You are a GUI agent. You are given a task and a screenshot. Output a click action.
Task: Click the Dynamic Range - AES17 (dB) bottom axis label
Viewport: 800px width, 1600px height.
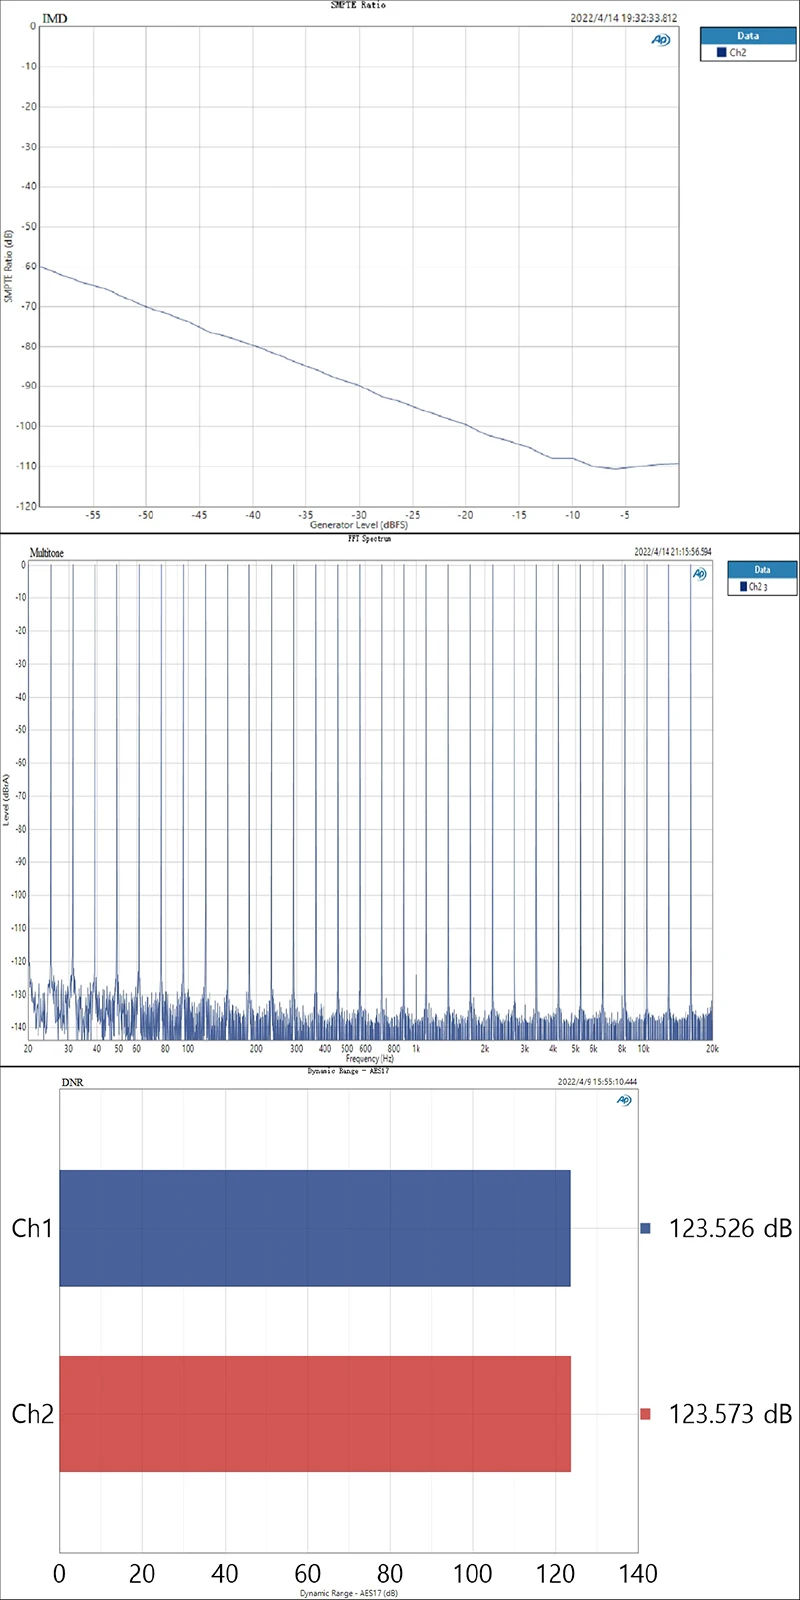pyautogui.click(x=348, y=1593)
